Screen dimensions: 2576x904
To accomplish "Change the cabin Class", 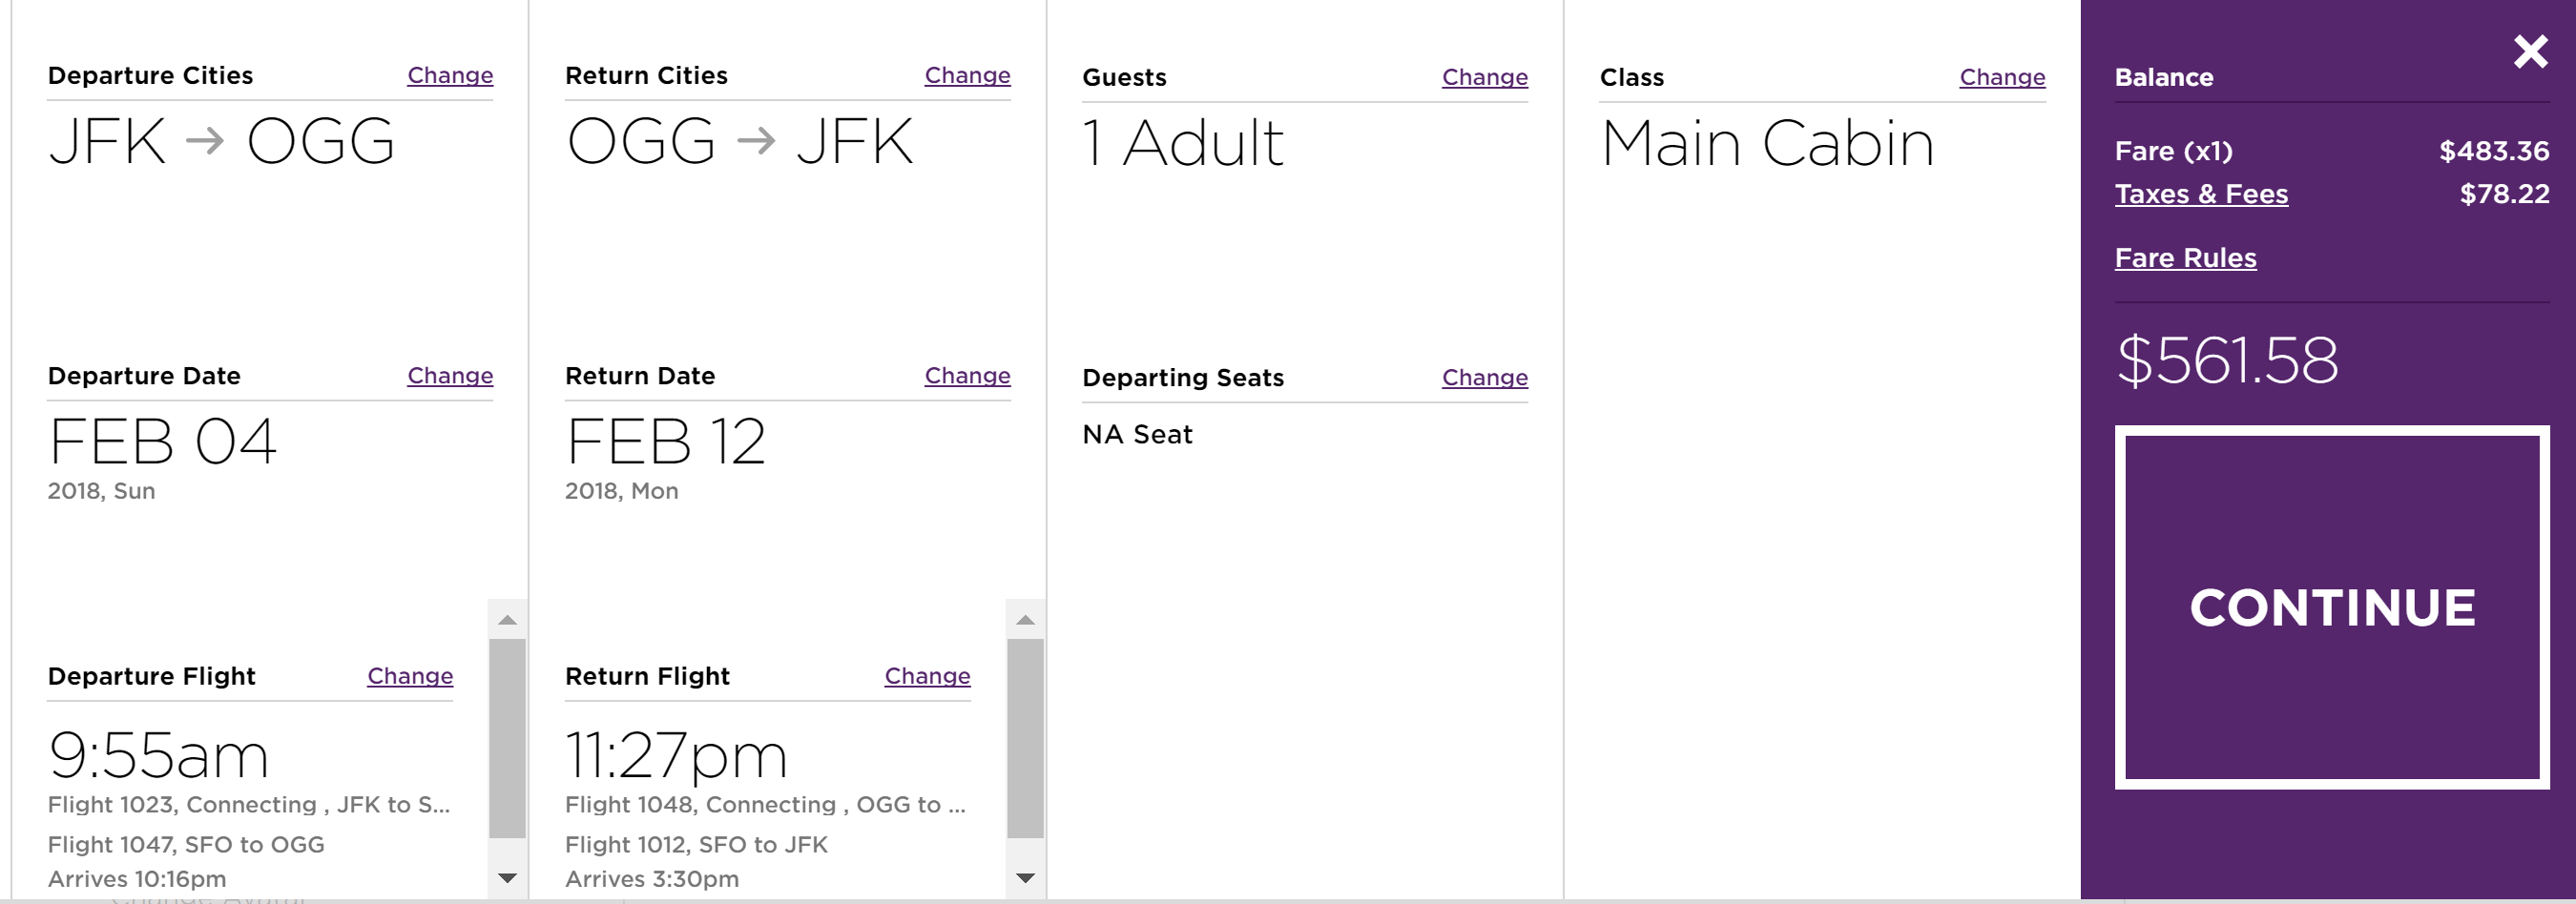I will click(x=2002, y=78).
